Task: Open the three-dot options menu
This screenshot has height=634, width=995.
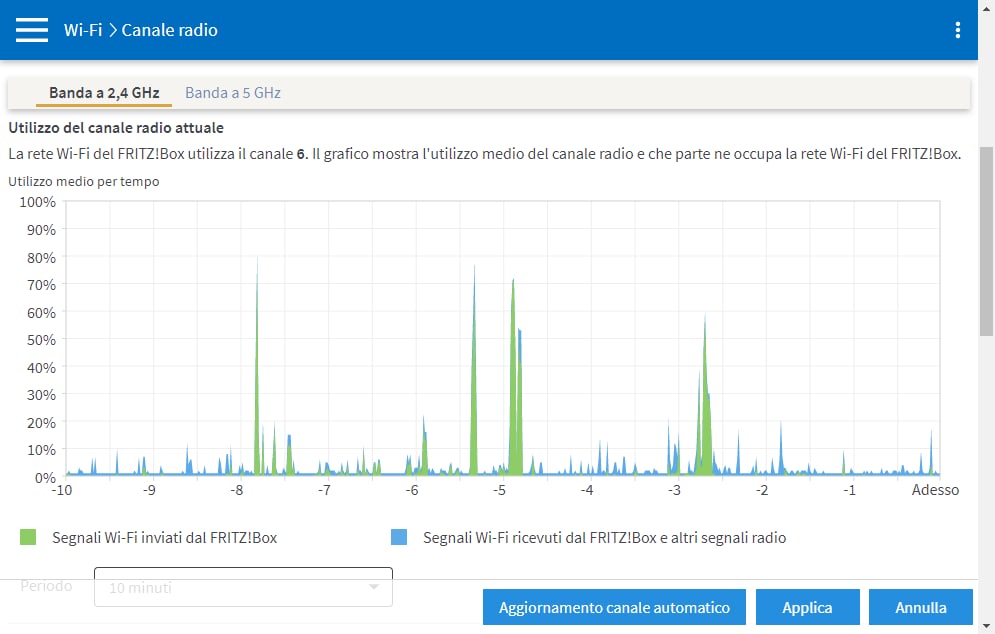Action: [958, 30]
